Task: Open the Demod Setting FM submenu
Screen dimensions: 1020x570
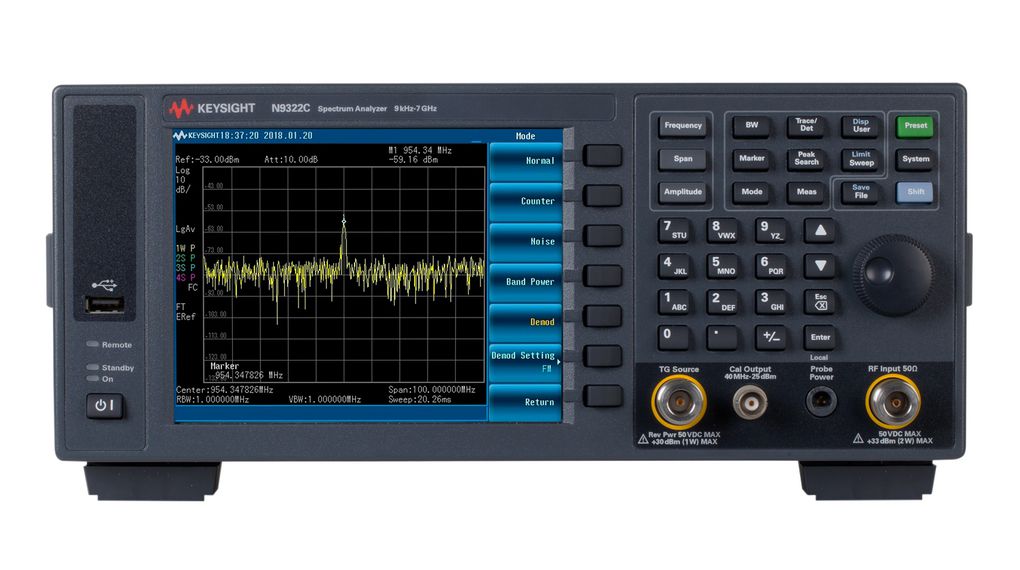Action: pos(526,362)
